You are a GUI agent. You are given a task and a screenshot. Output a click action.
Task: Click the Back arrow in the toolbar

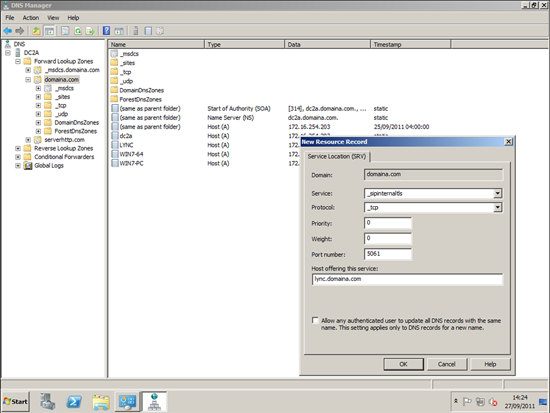coord(7,31)
